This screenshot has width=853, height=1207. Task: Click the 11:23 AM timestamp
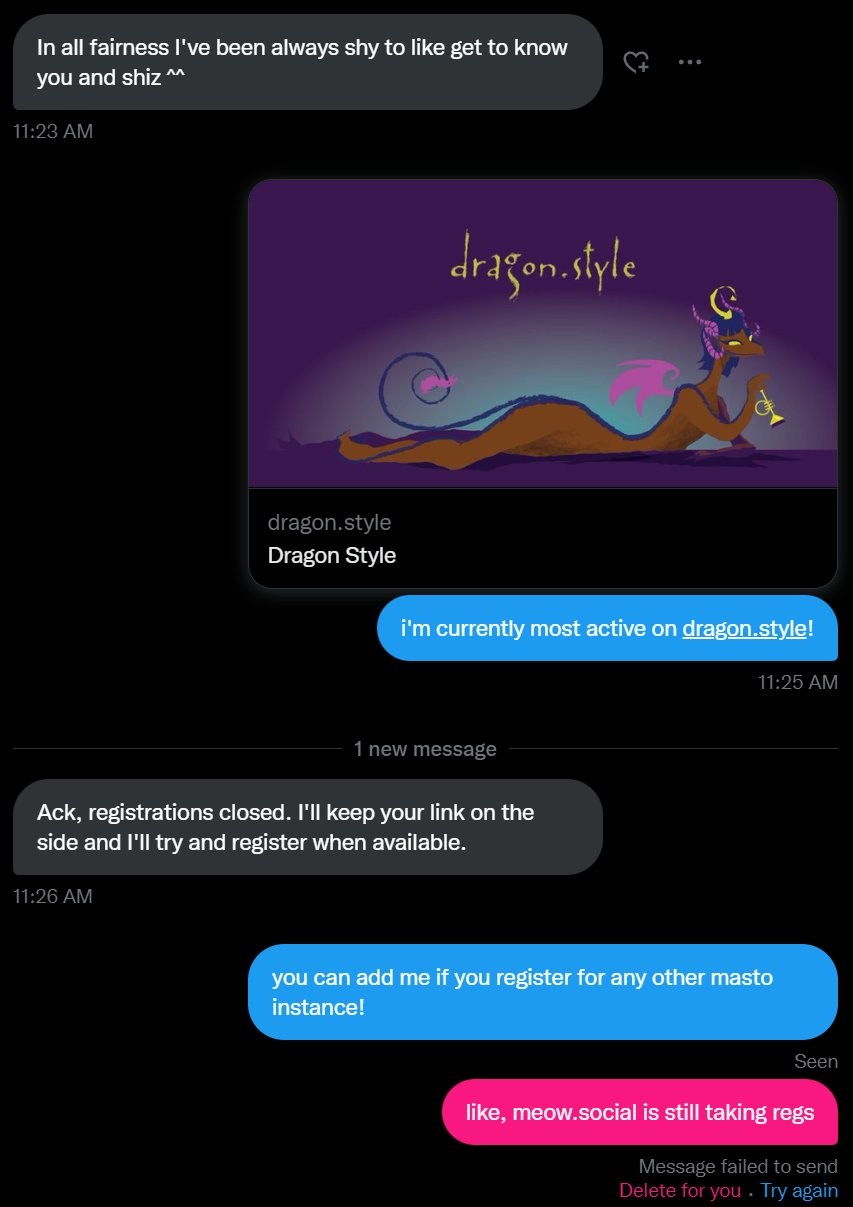[53, 131]
